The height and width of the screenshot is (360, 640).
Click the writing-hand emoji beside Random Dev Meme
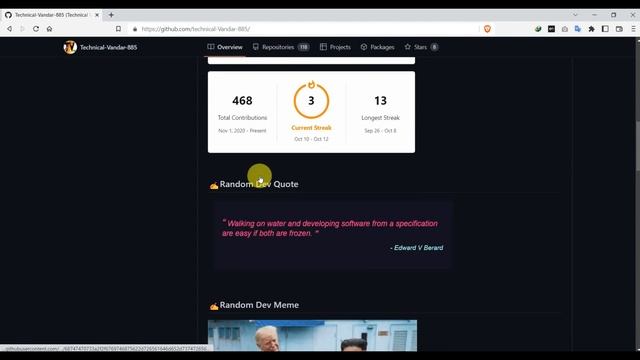[x=214, y=306]
